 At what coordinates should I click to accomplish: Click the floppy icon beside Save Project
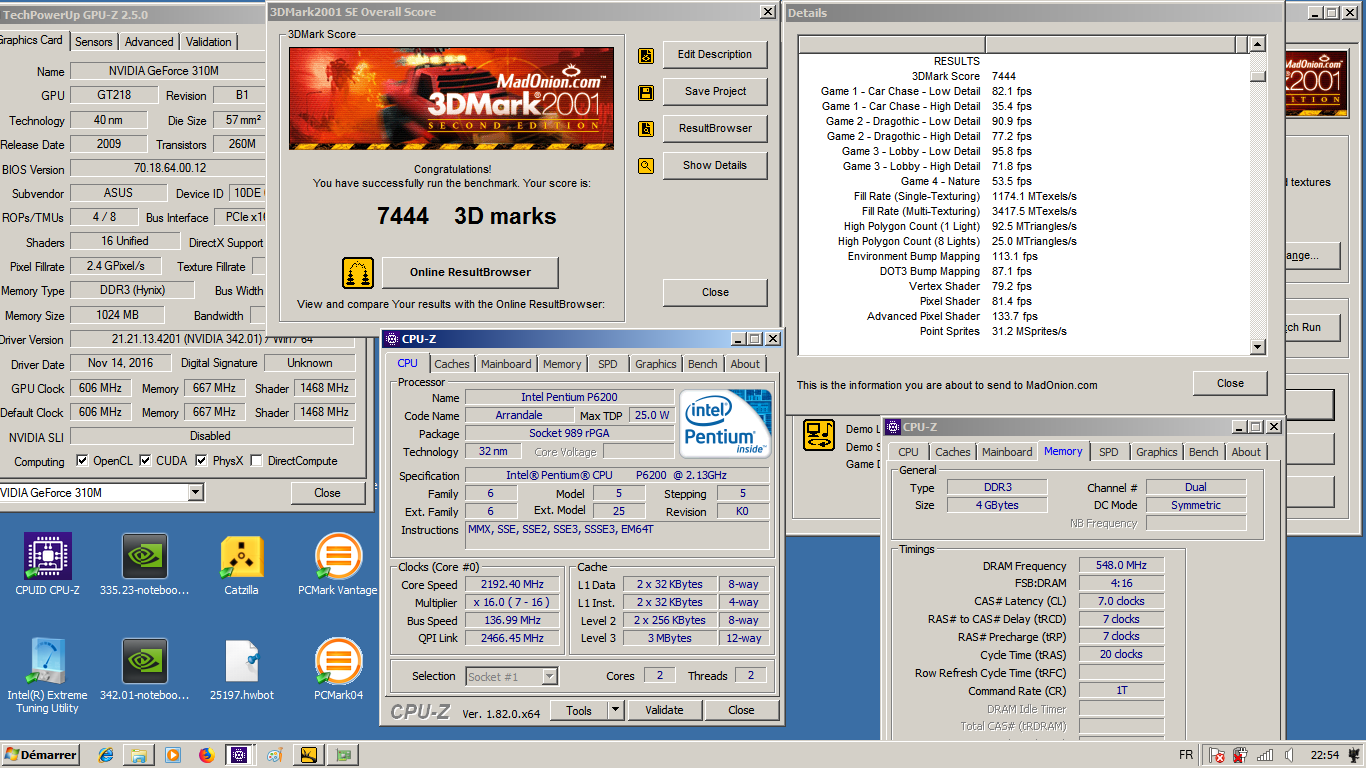pyautogui.click(x=646, y=92)
